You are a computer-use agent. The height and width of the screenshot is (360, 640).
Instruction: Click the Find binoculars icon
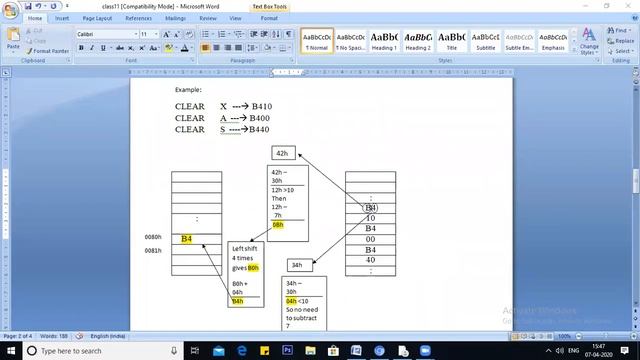(611, 31)
